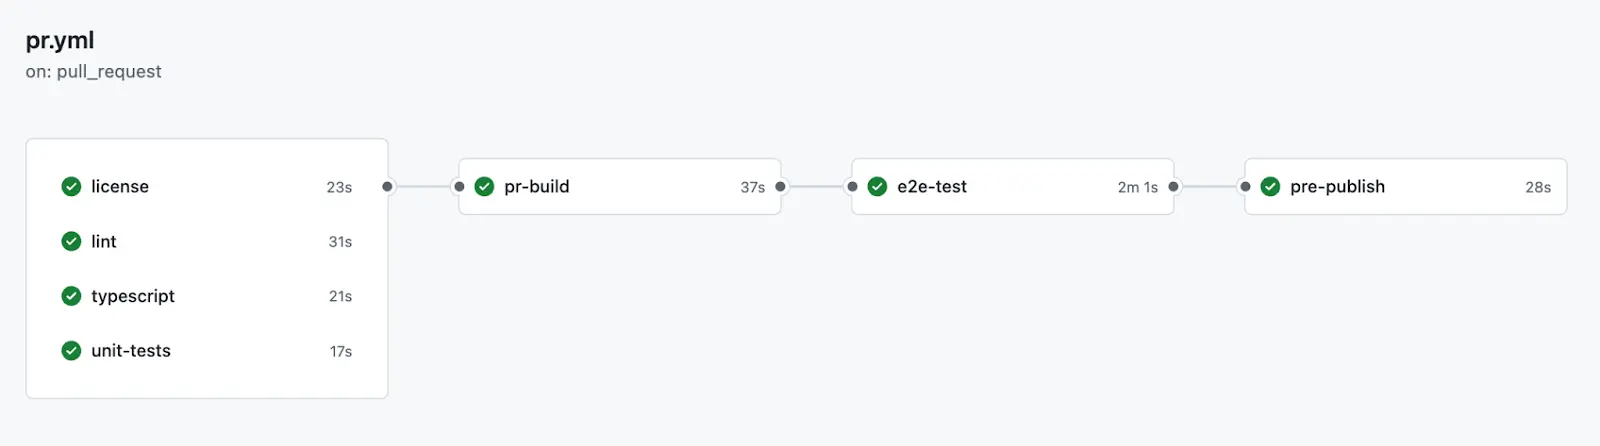Open the e2e-test job node
The height and width of the screenshot is (446, 1600).
point(1012,187)
